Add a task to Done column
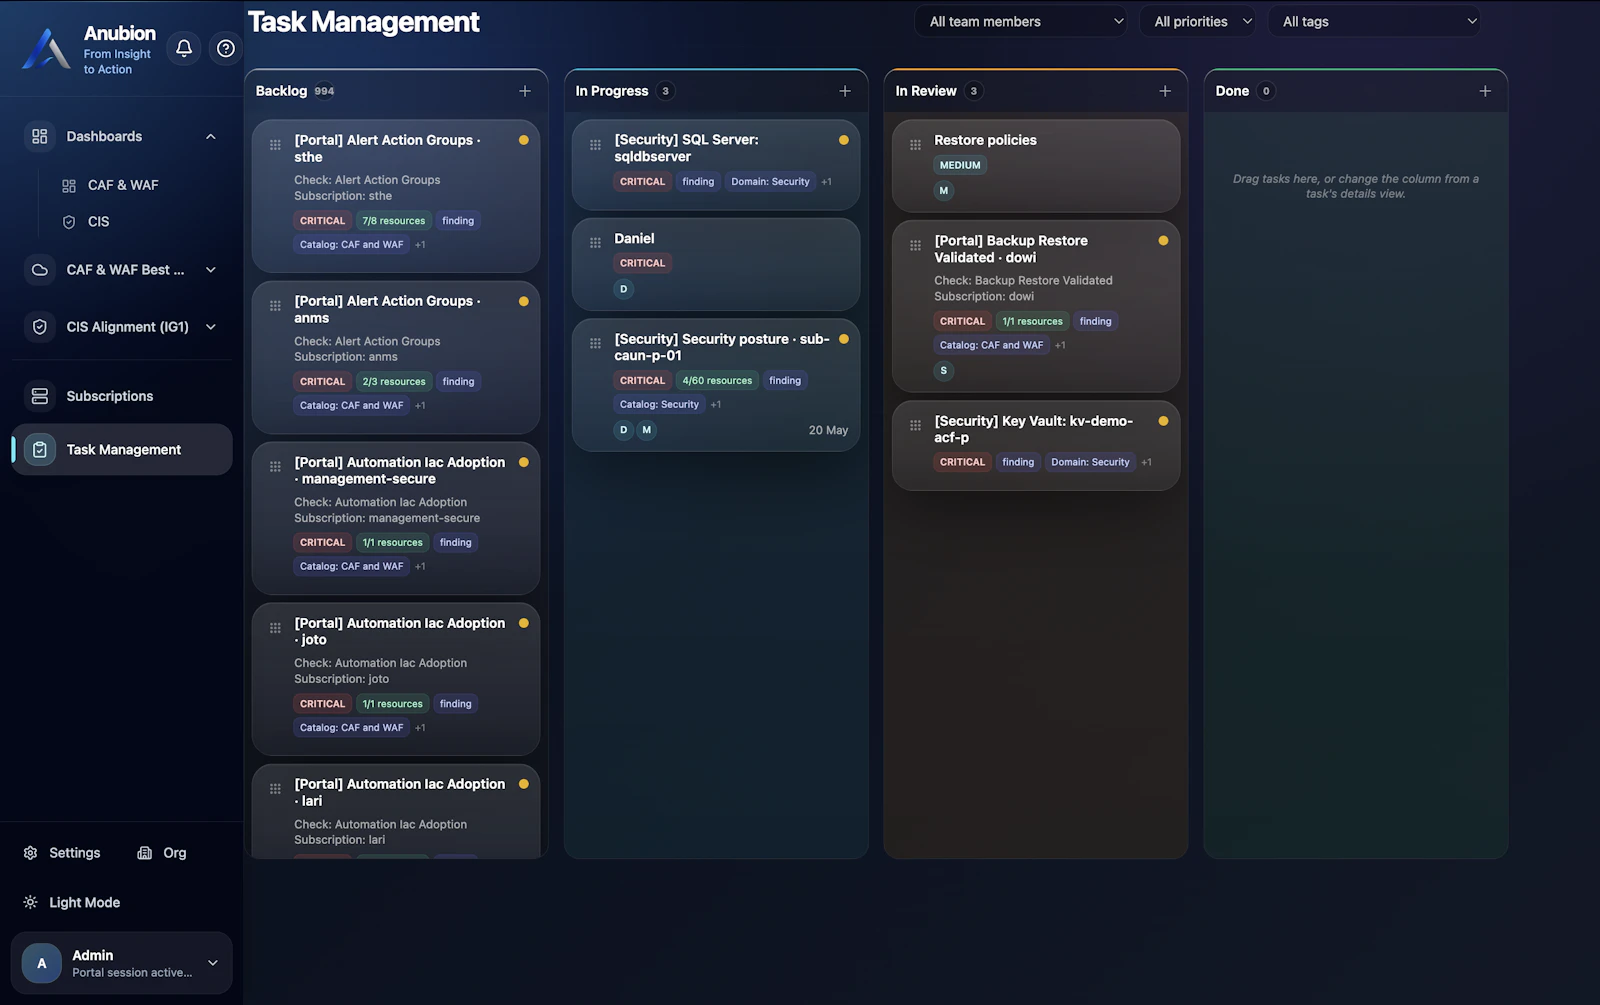1600x1005 pixels. [x=1485, y=91]
